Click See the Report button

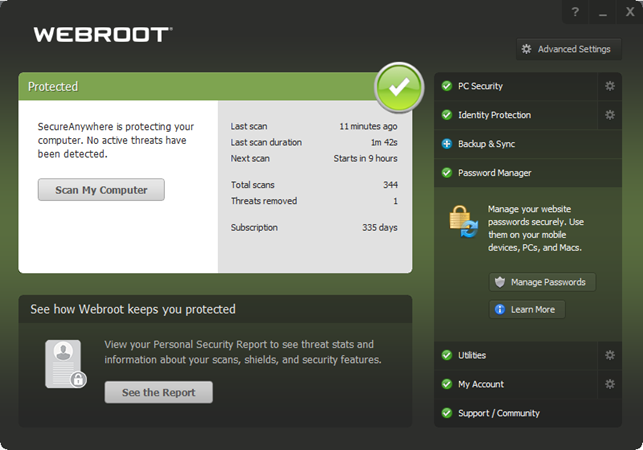(159, 392)
